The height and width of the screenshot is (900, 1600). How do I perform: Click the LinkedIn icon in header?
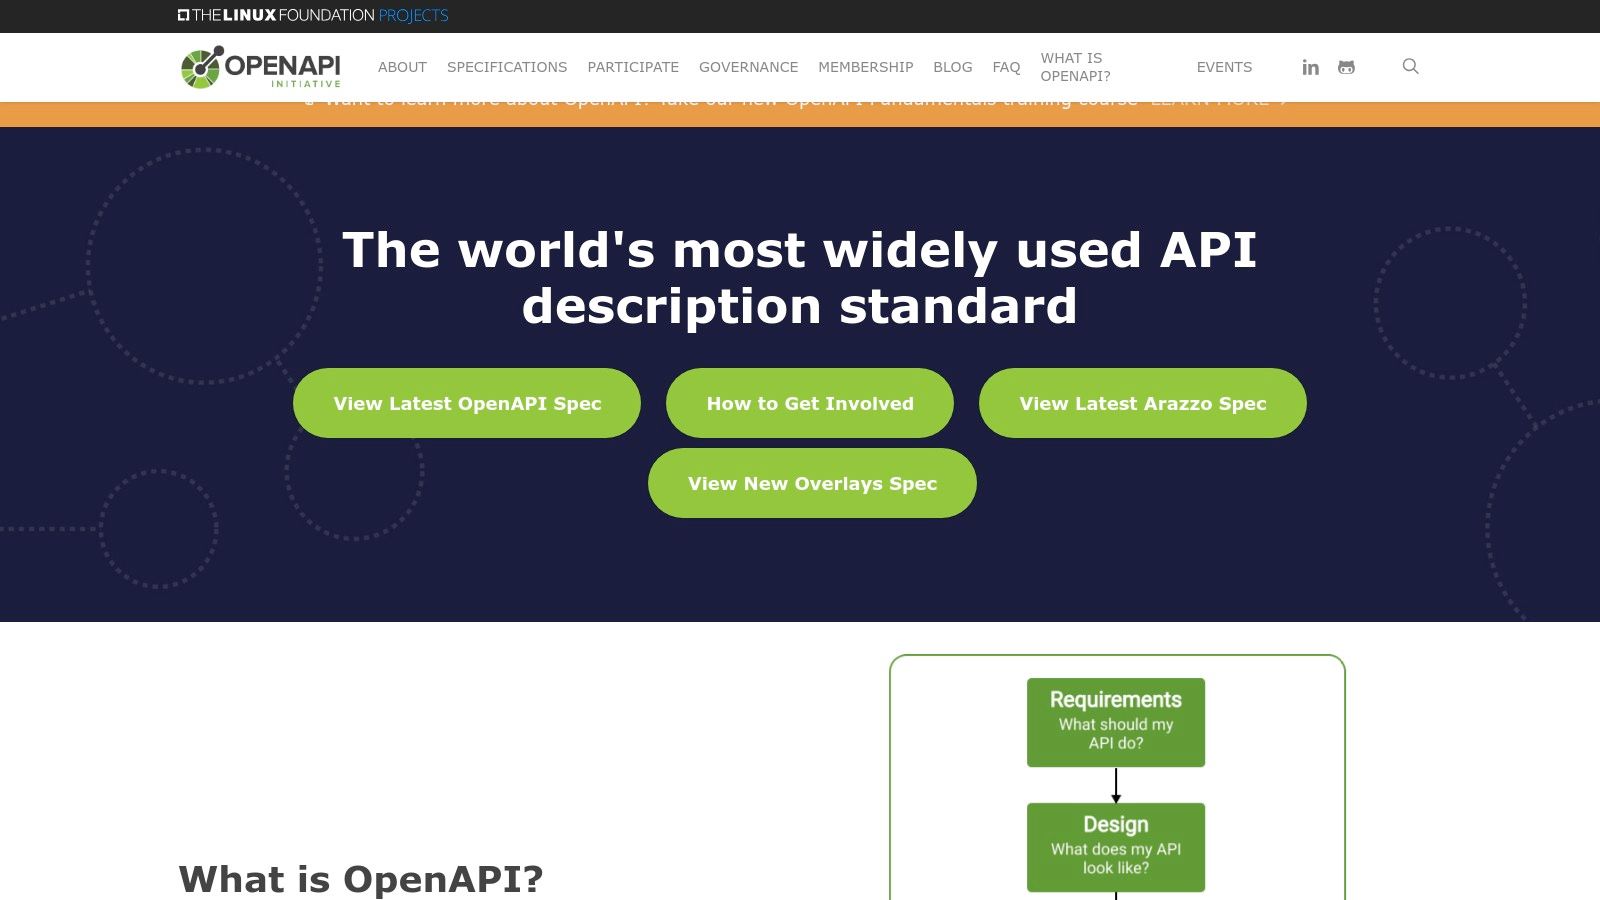(1310, 67)
